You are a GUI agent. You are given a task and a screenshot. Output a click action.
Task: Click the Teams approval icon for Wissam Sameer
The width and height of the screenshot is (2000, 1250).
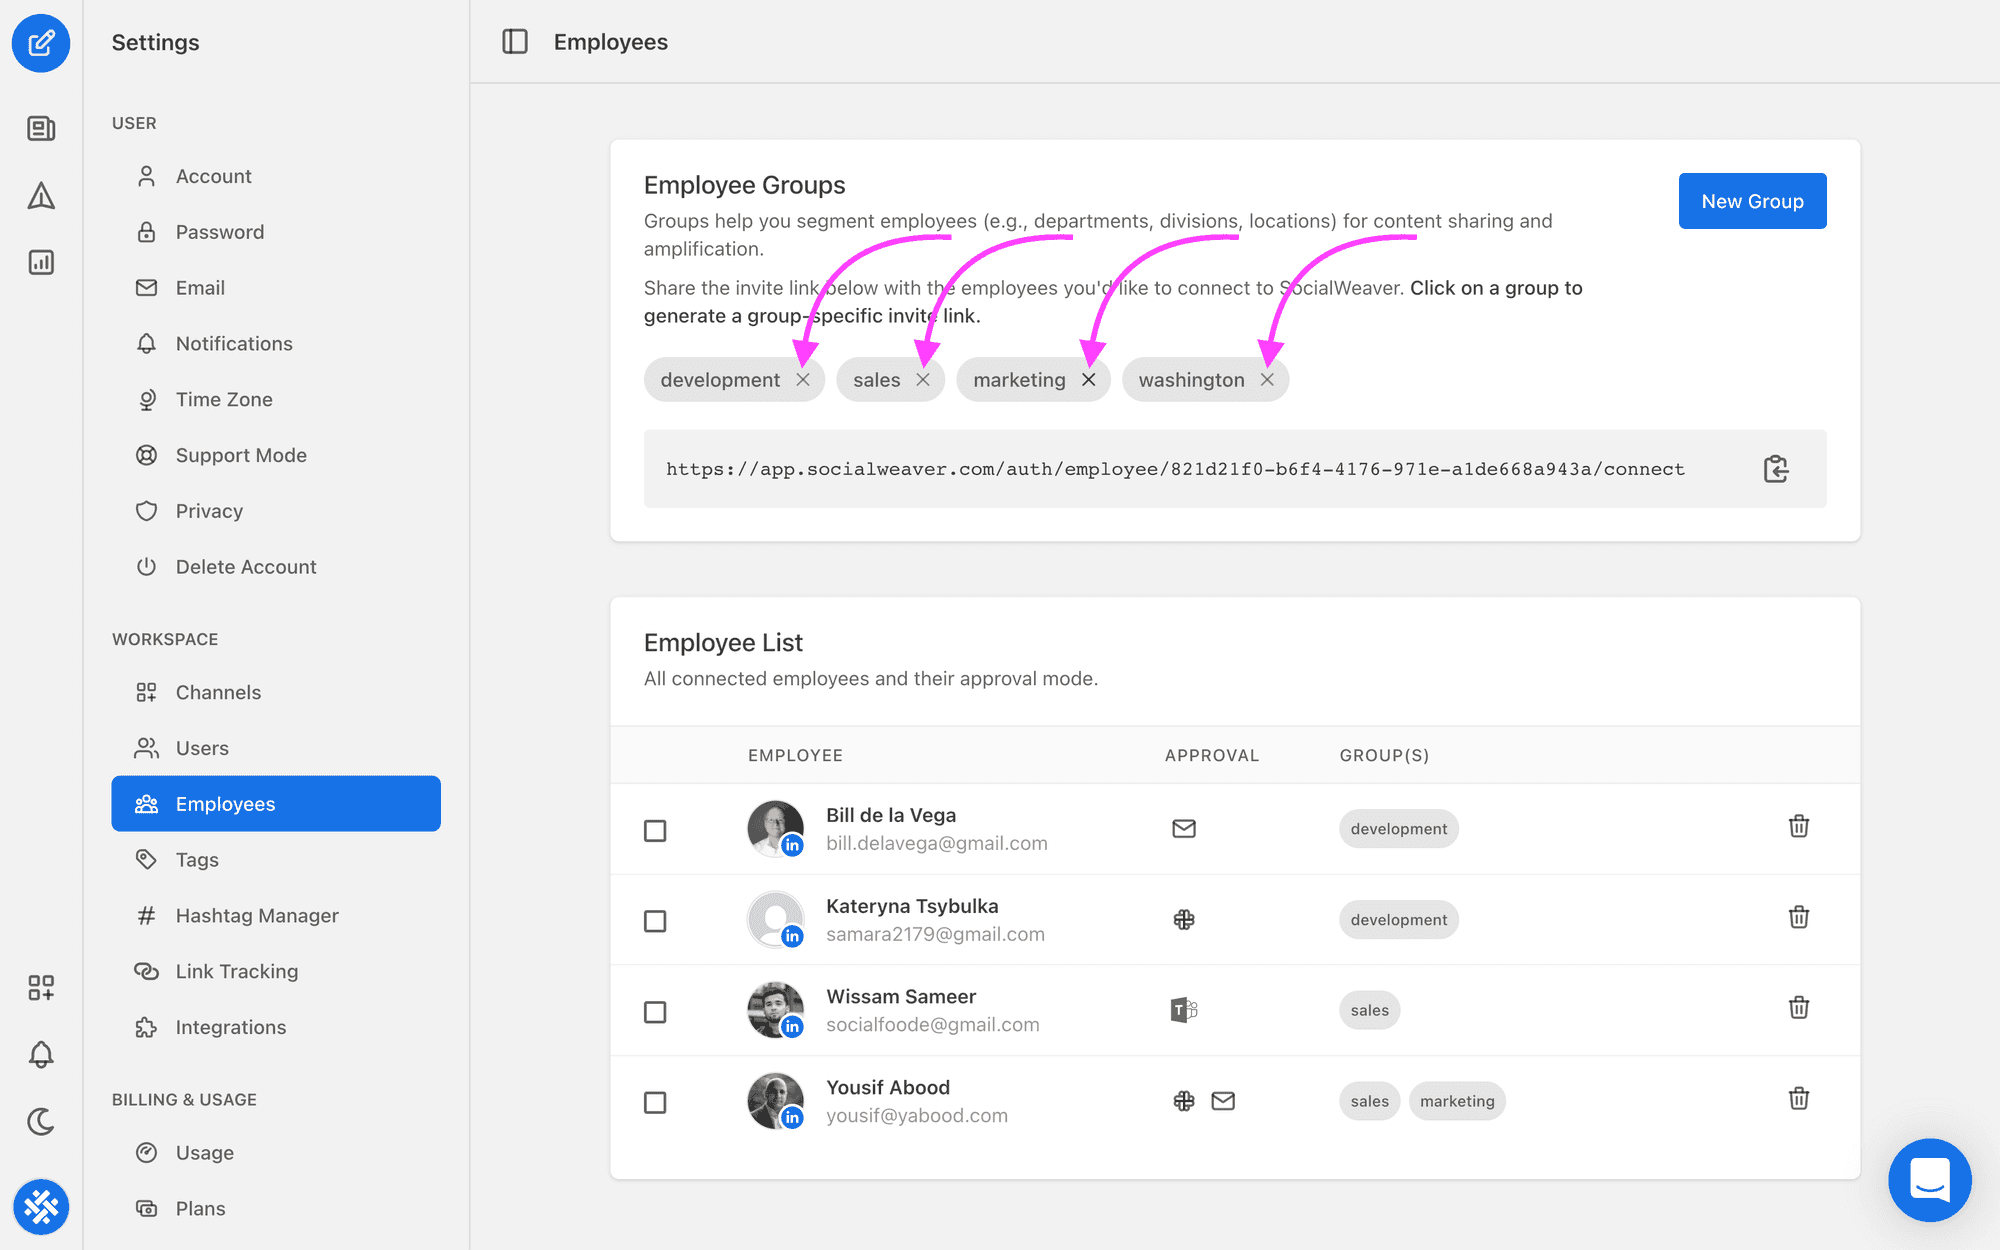click(1184, 1010)
